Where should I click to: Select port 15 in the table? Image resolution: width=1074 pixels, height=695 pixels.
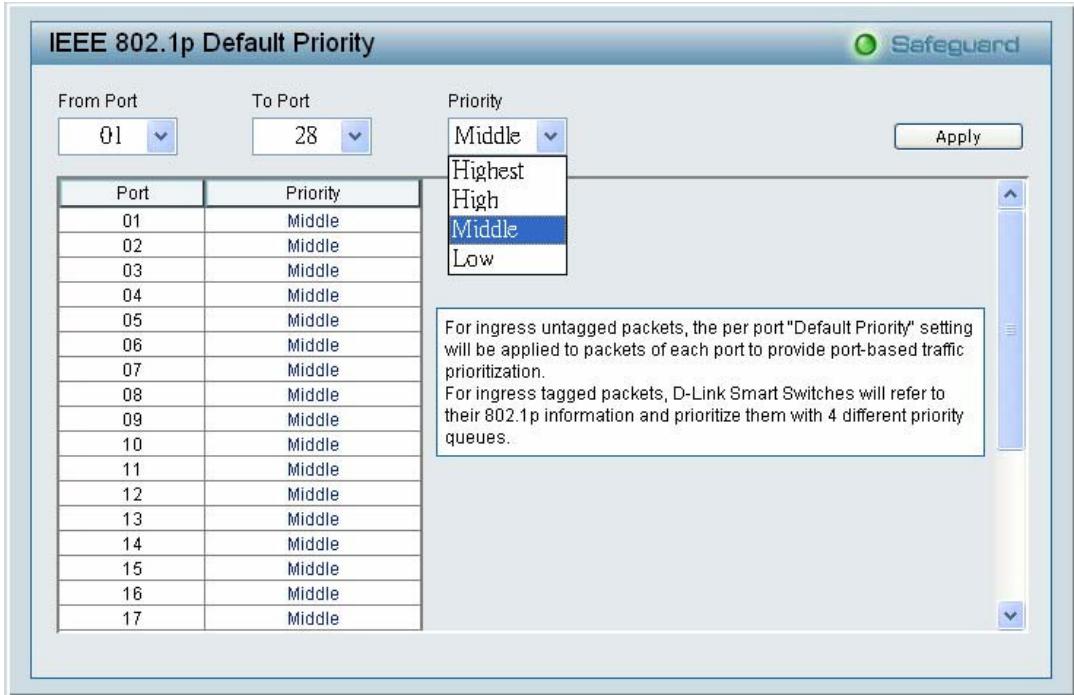coord(132,568)
